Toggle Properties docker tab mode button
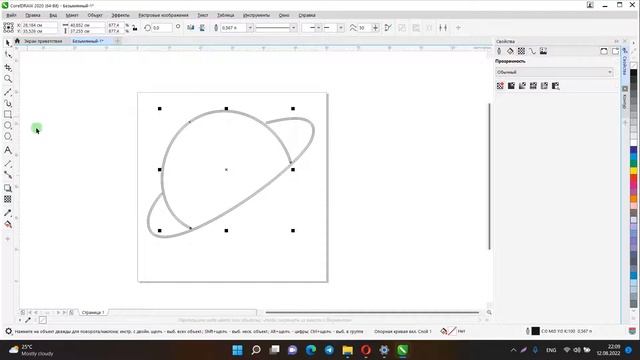640x360 pixels. pos(615,51)
